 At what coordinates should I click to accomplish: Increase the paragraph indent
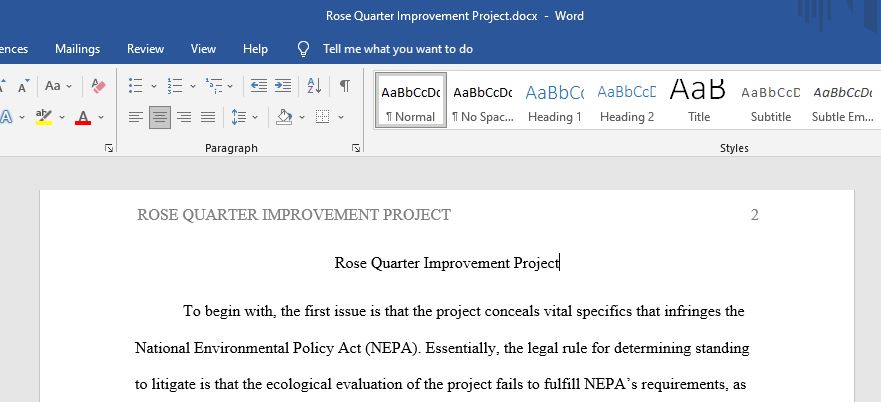click(283, 85)
